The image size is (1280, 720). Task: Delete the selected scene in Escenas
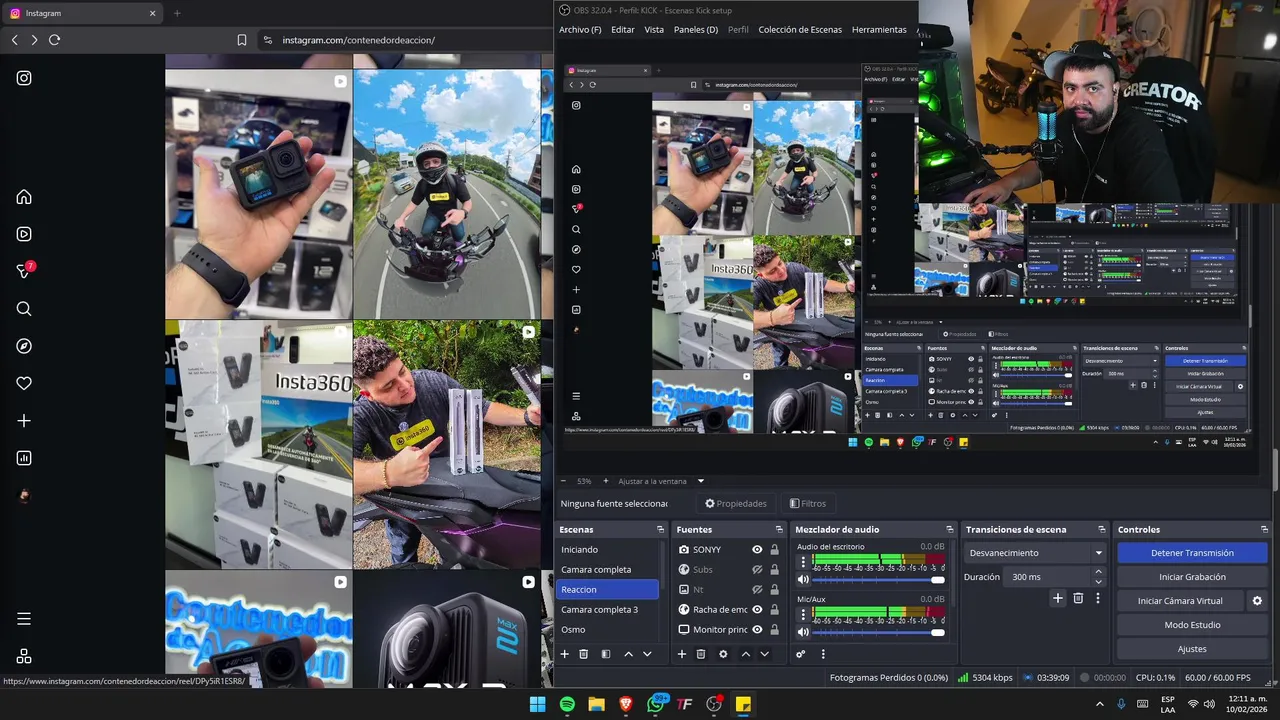pos(584,654)
